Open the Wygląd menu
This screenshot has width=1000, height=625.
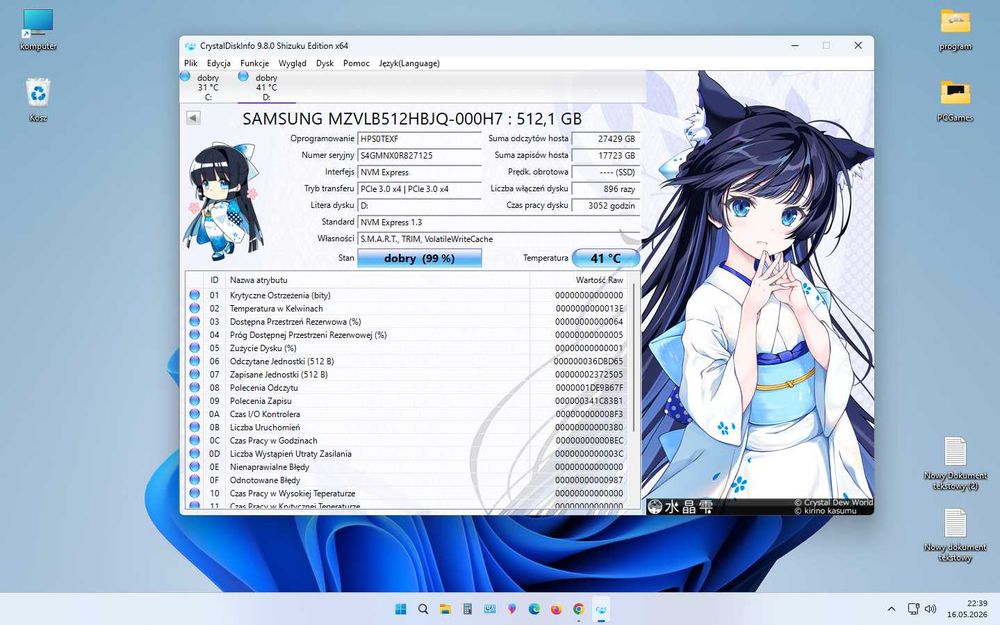point(292,63)
